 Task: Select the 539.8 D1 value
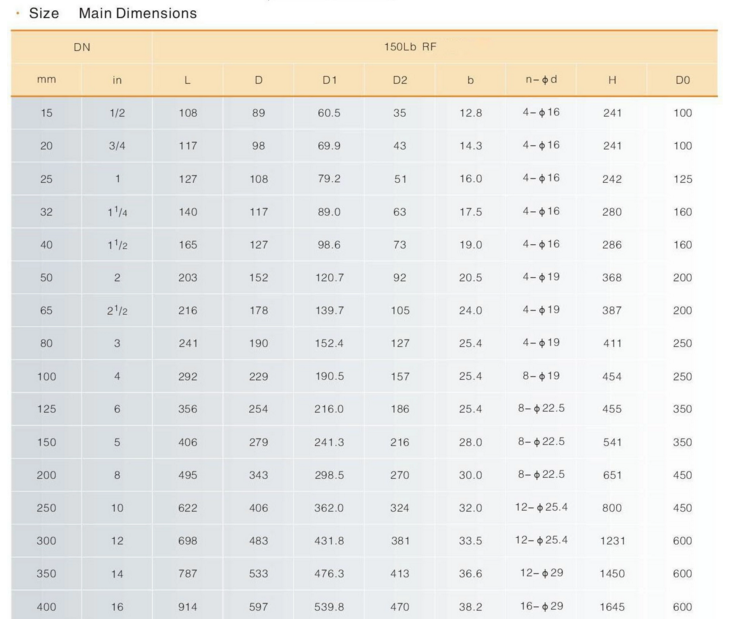[x=329, y=607]
